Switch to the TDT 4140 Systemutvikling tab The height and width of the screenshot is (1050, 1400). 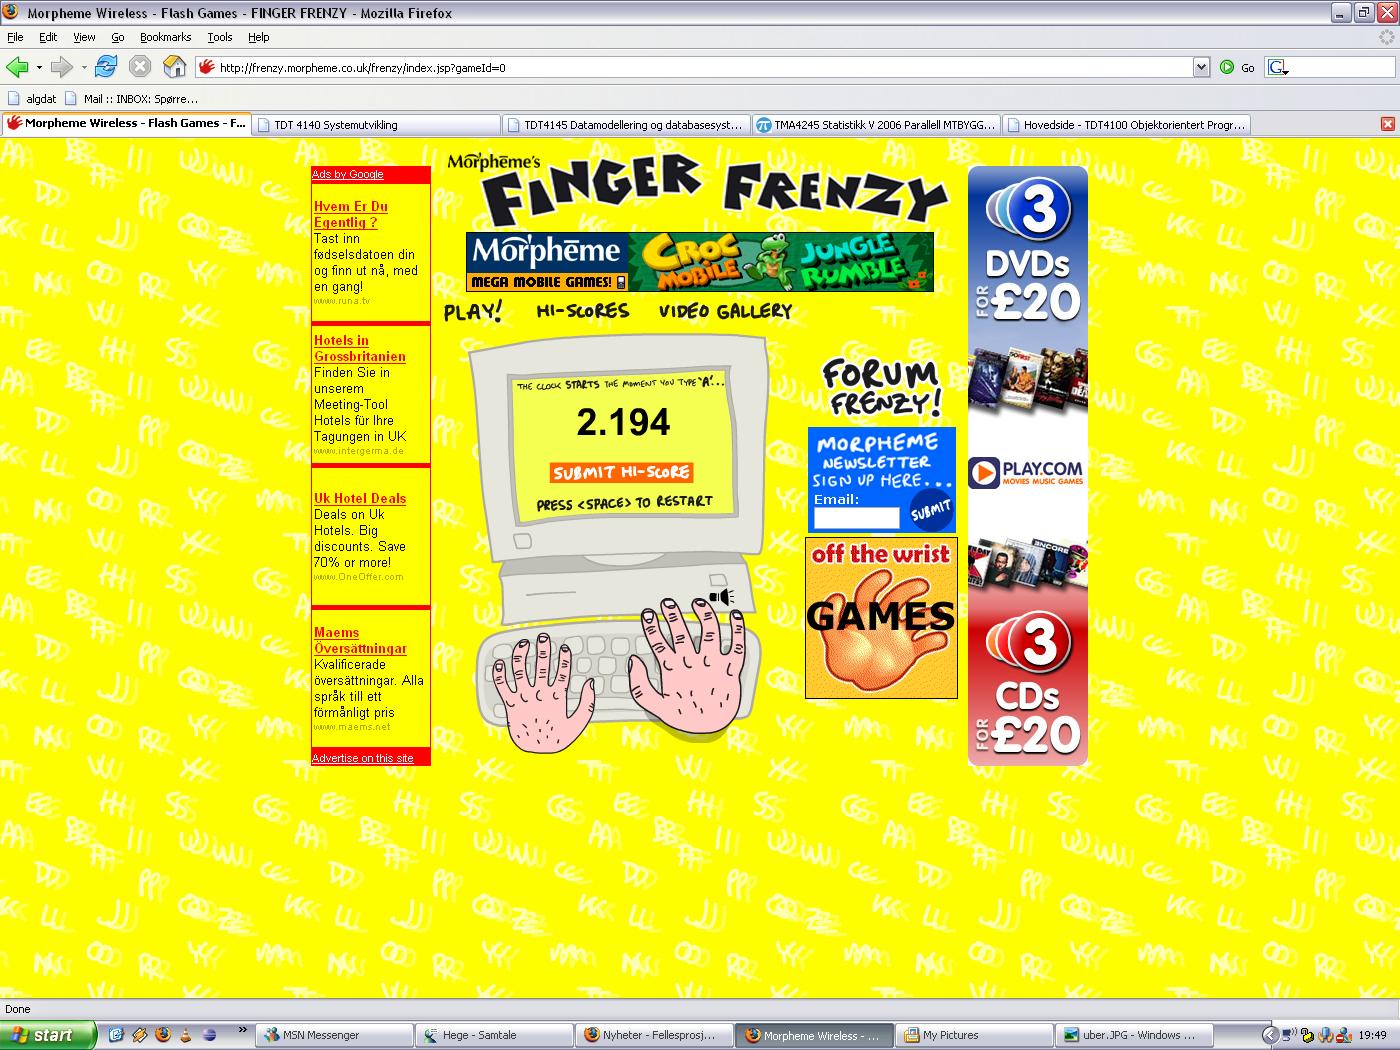[376, 125]
